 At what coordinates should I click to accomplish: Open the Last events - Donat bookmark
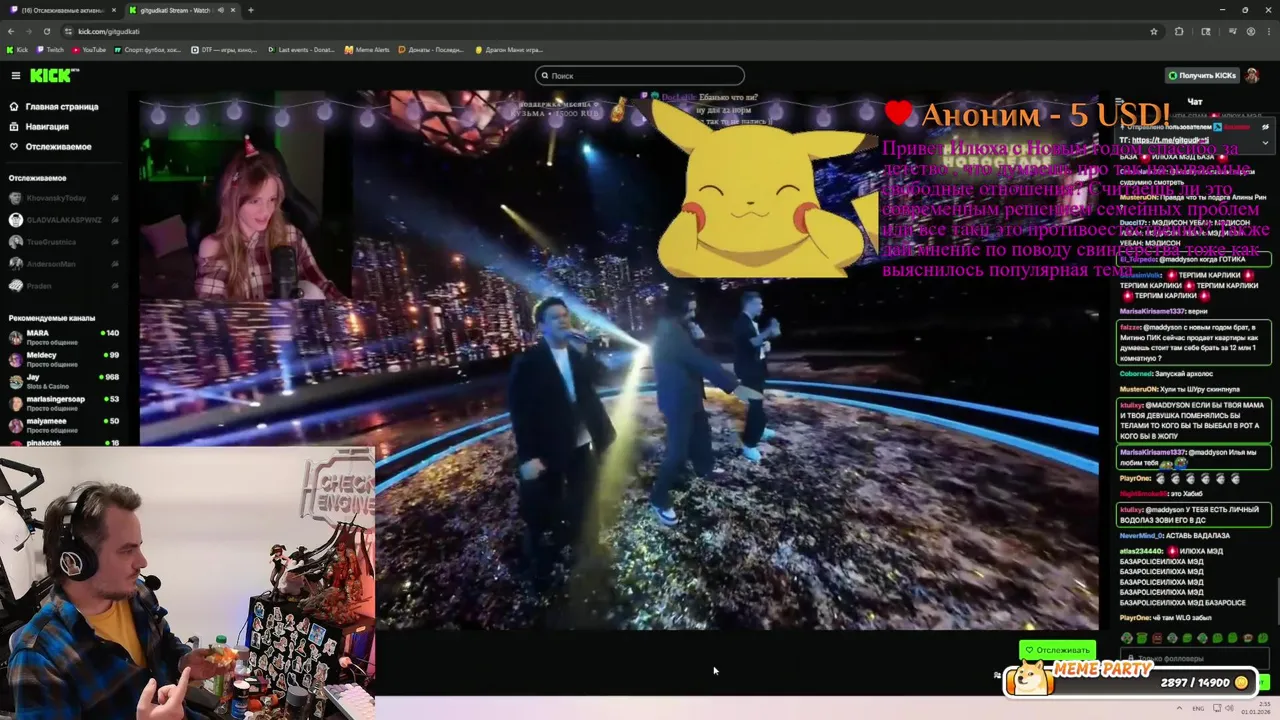301,49
